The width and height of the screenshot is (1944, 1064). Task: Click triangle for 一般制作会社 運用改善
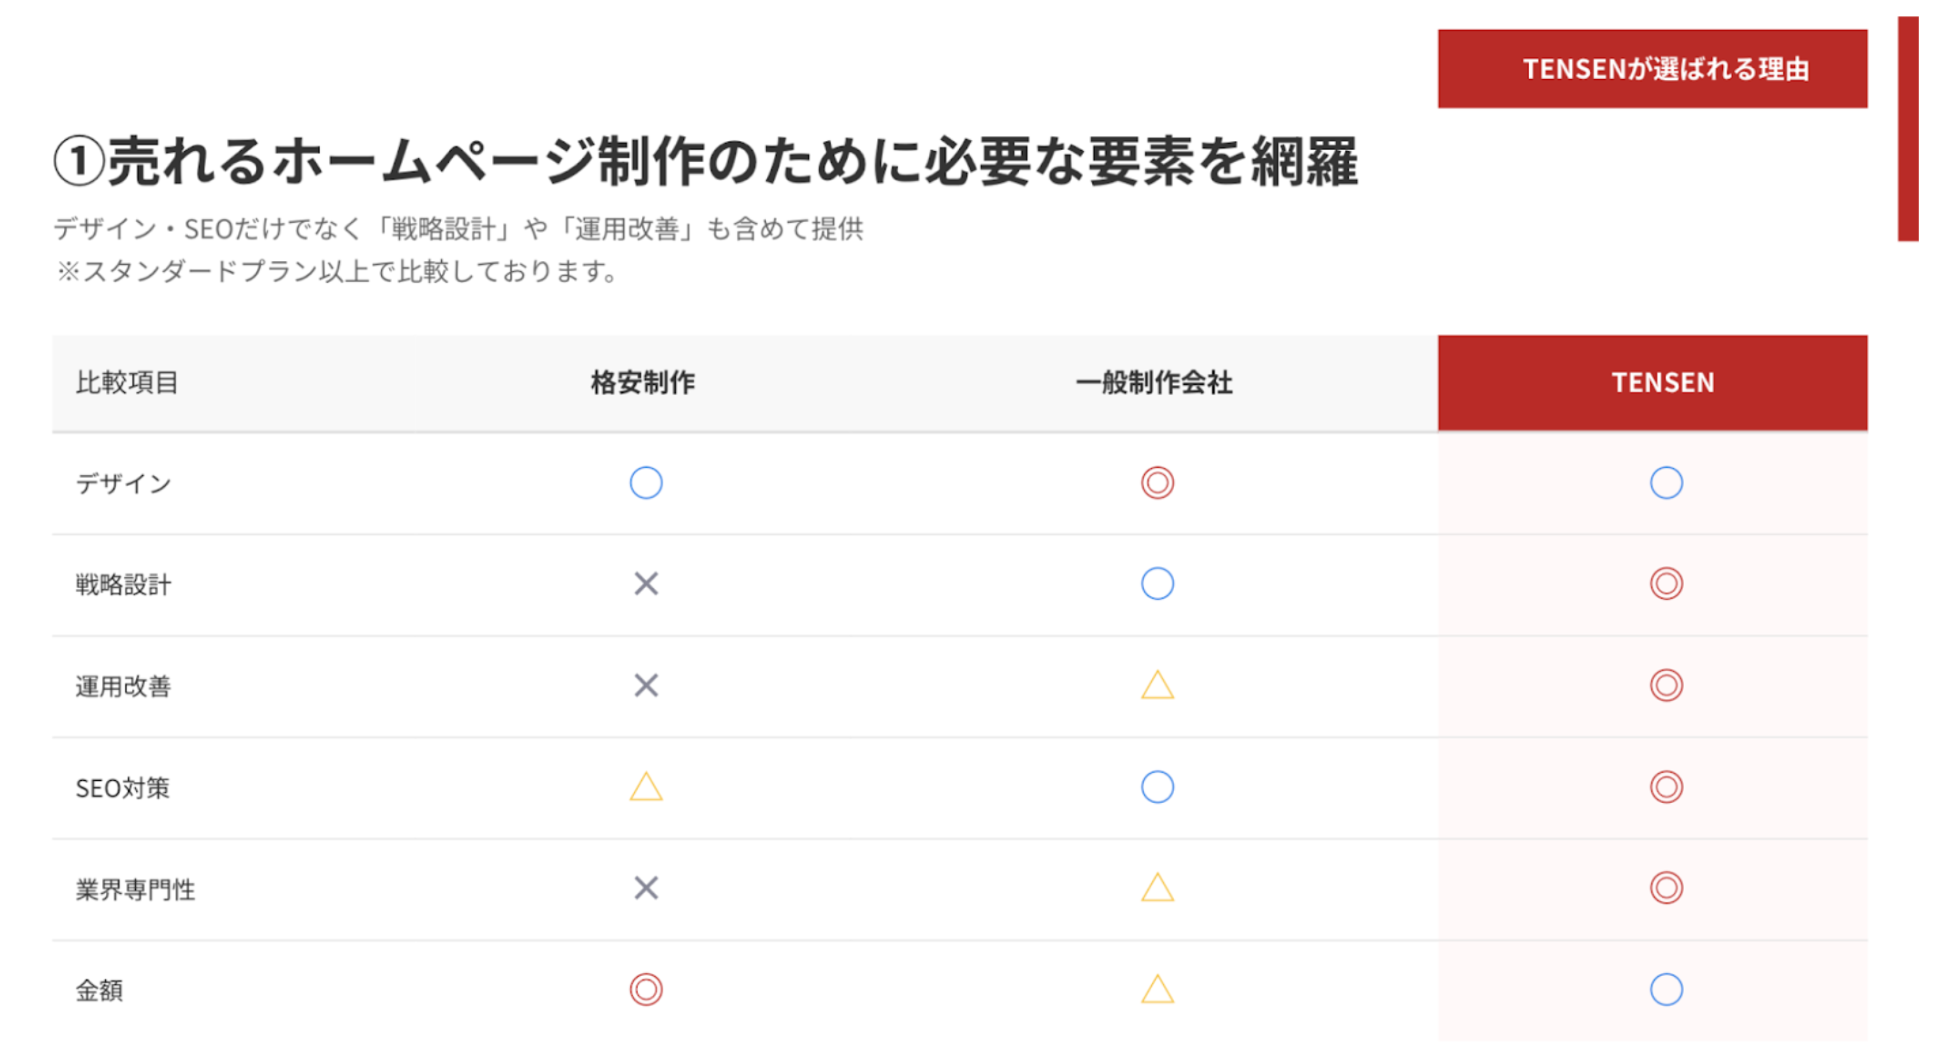(1157, 686)
